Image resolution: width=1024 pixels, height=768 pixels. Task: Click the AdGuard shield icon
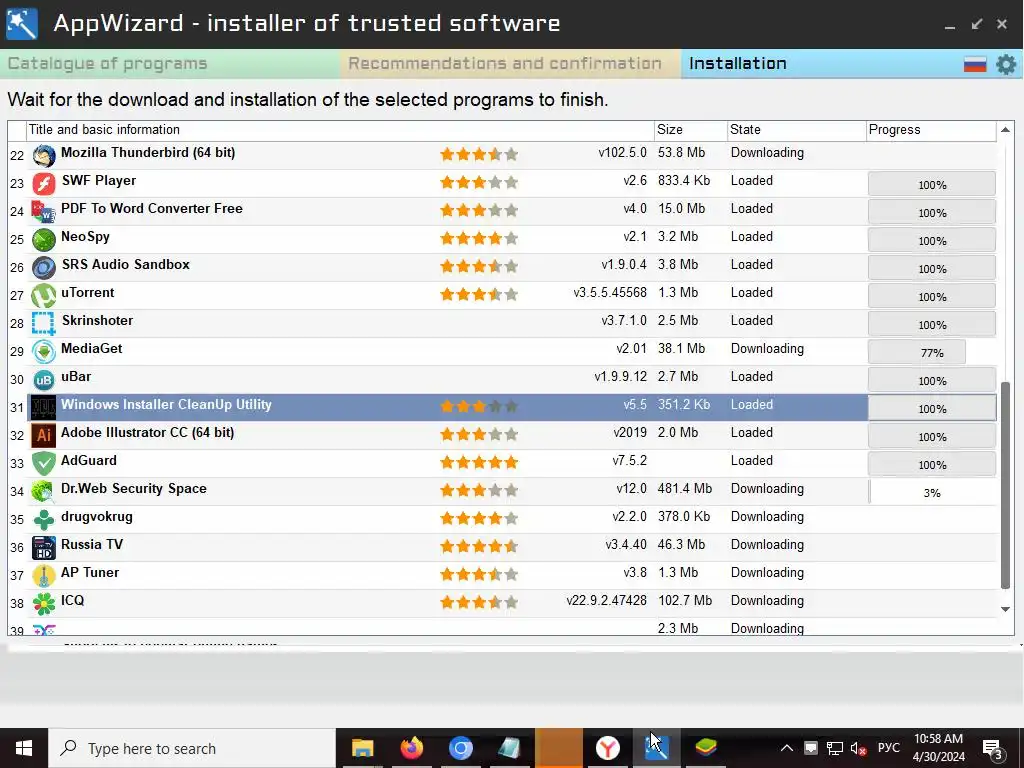point(44,464)
